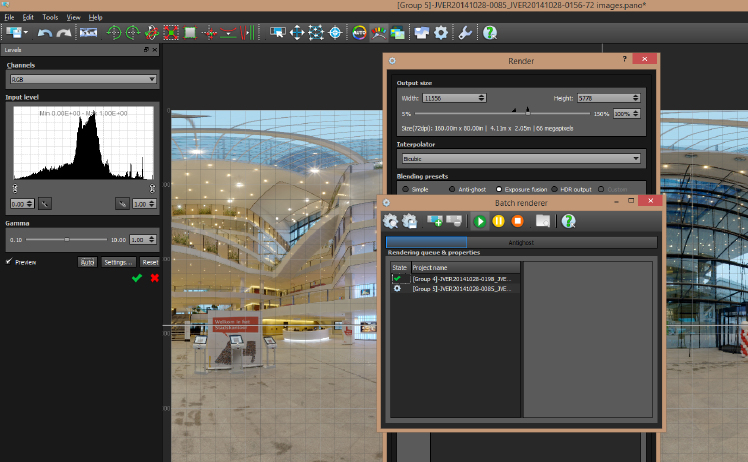
Task: Click the Auto button in Levels panel
Action: 87,262
